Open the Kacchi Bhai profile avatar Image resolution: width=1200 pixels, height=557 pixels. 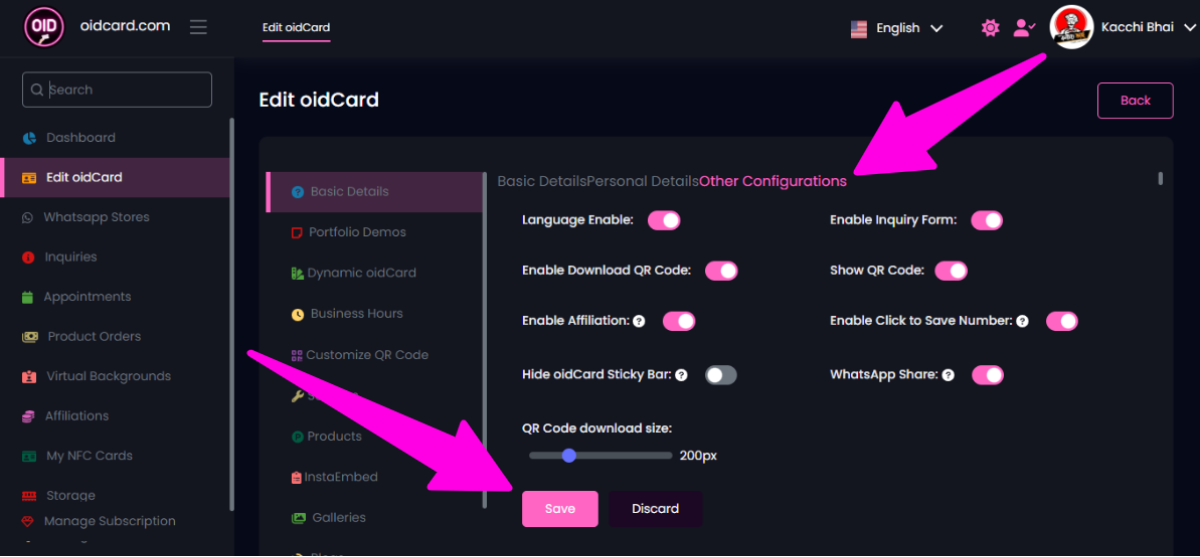(x=1071, y=27)
